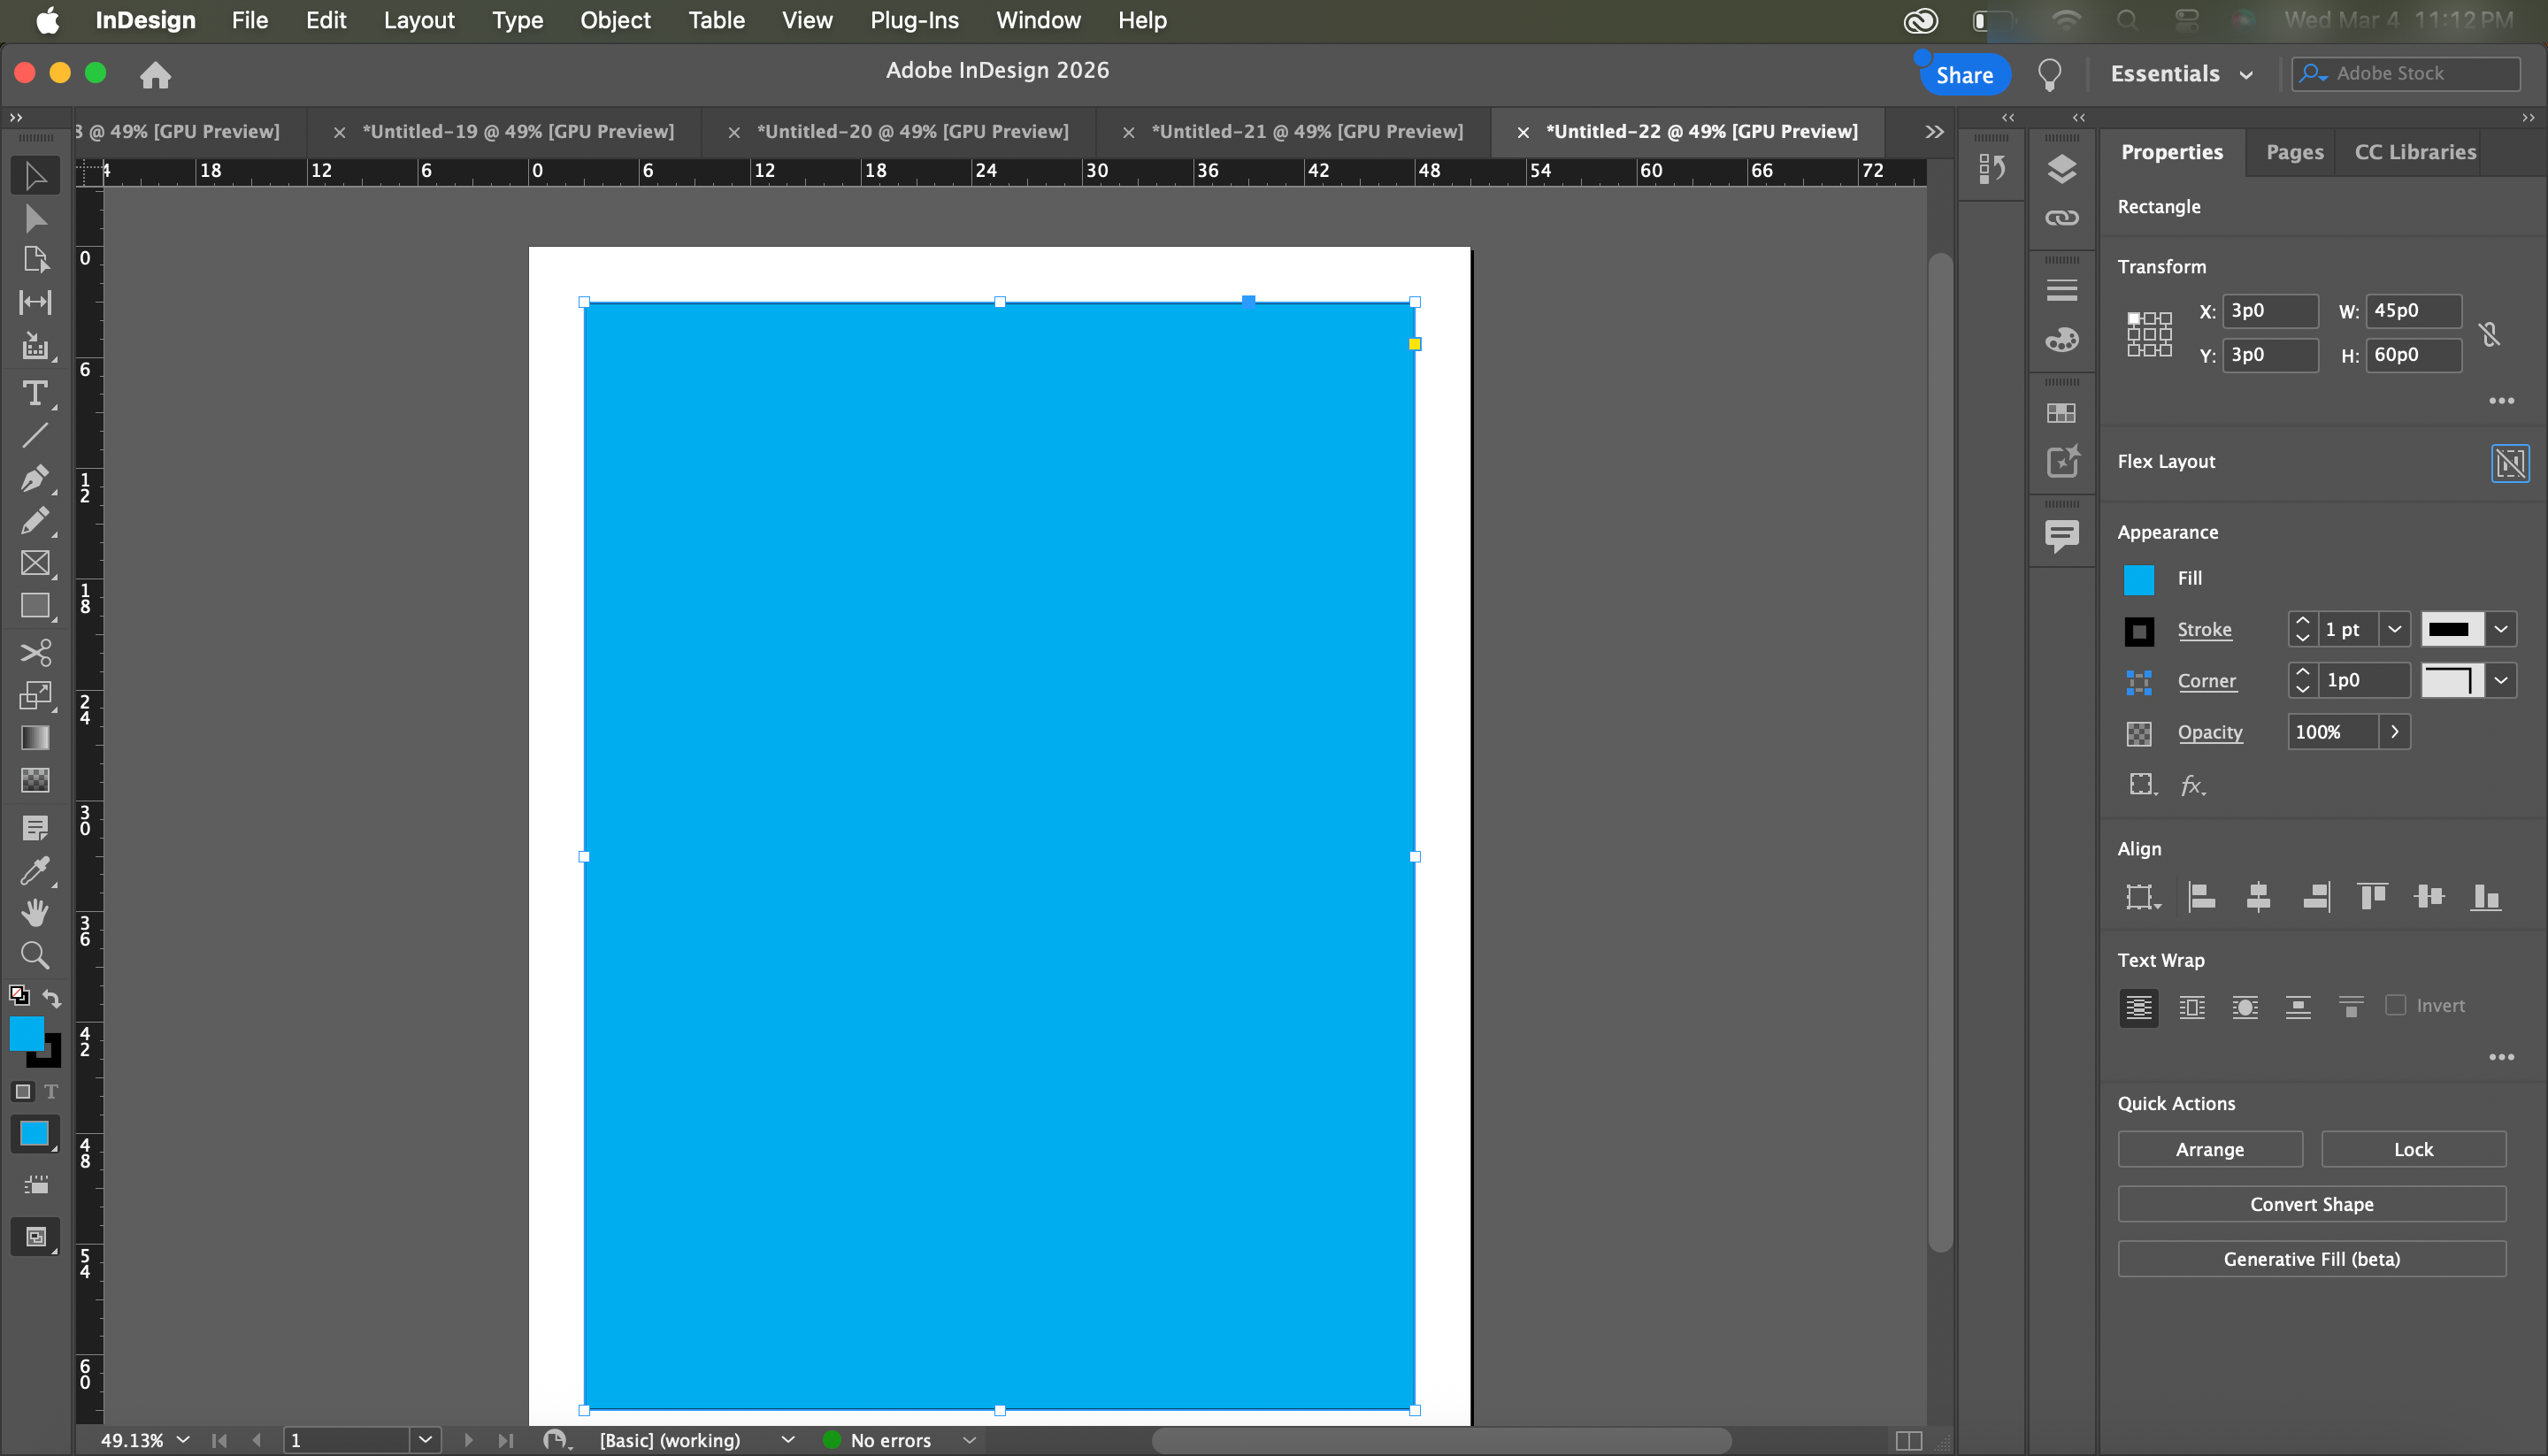Open the Layers panel icon
The width and height of the screenshot is (2548, 1456).
(2061, 169)
